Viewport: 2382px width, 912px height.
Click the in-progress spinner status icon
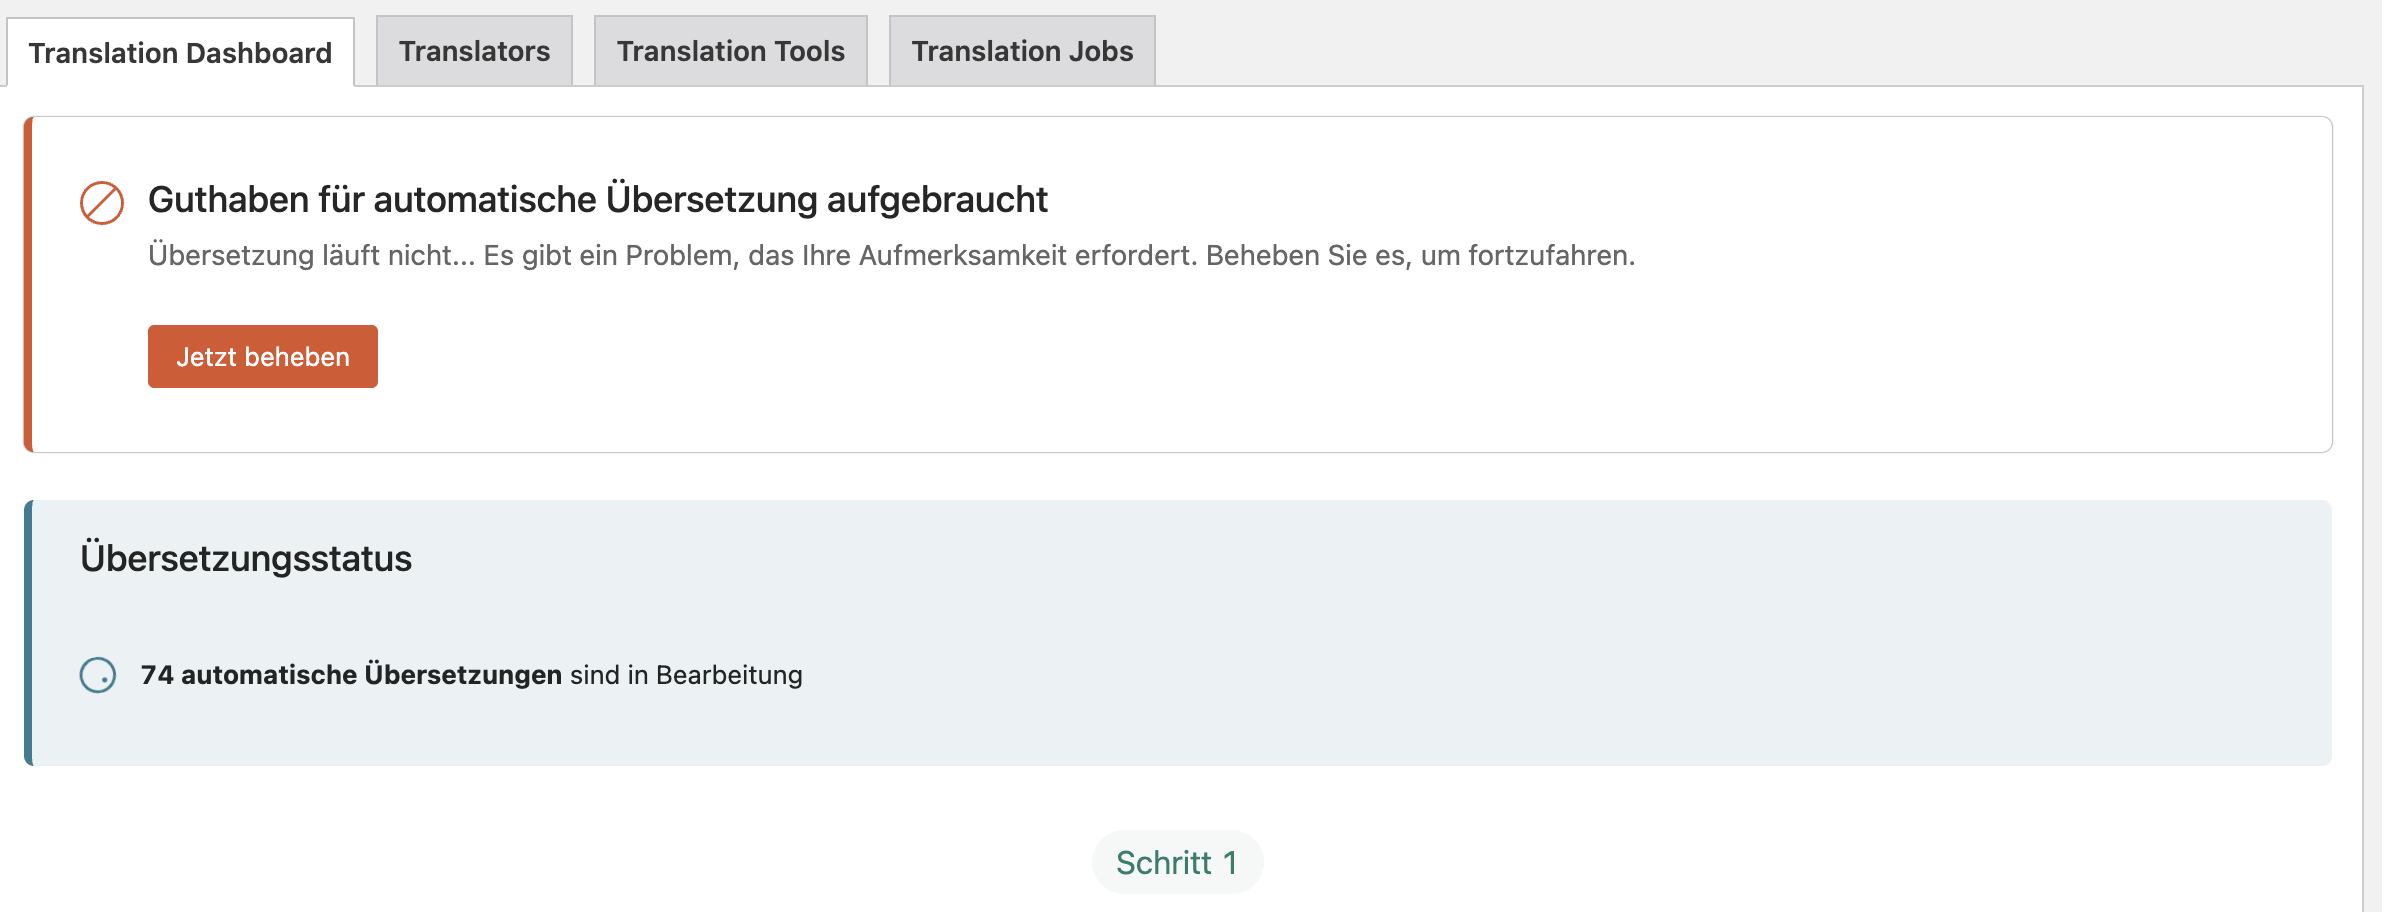[98, 675]
